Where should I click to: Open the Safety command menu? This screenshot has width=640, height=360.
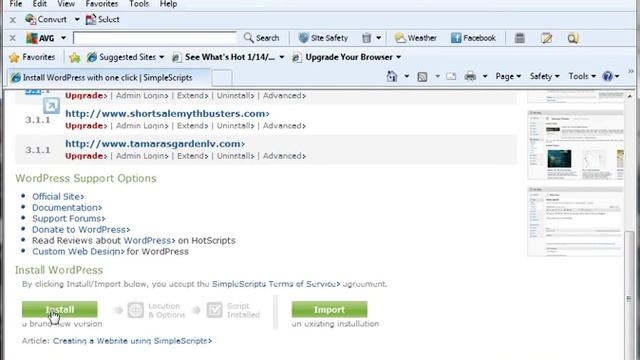point(544,76)
